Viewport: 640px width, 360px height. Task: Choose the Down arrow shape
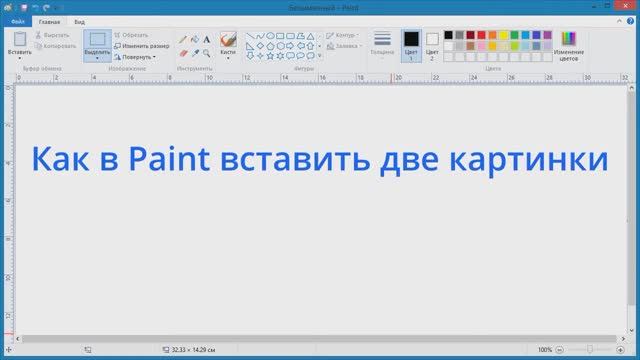[x=250, y=56]
